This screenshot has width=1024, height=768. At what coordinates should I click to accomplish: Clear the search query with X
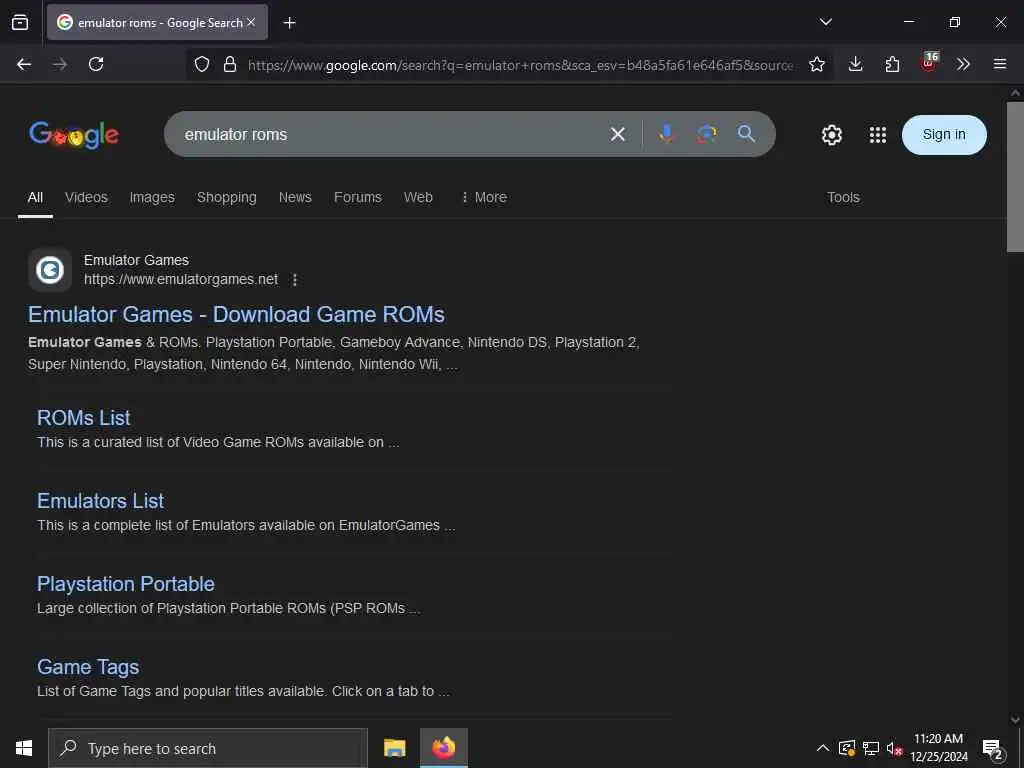click(617, 134)
